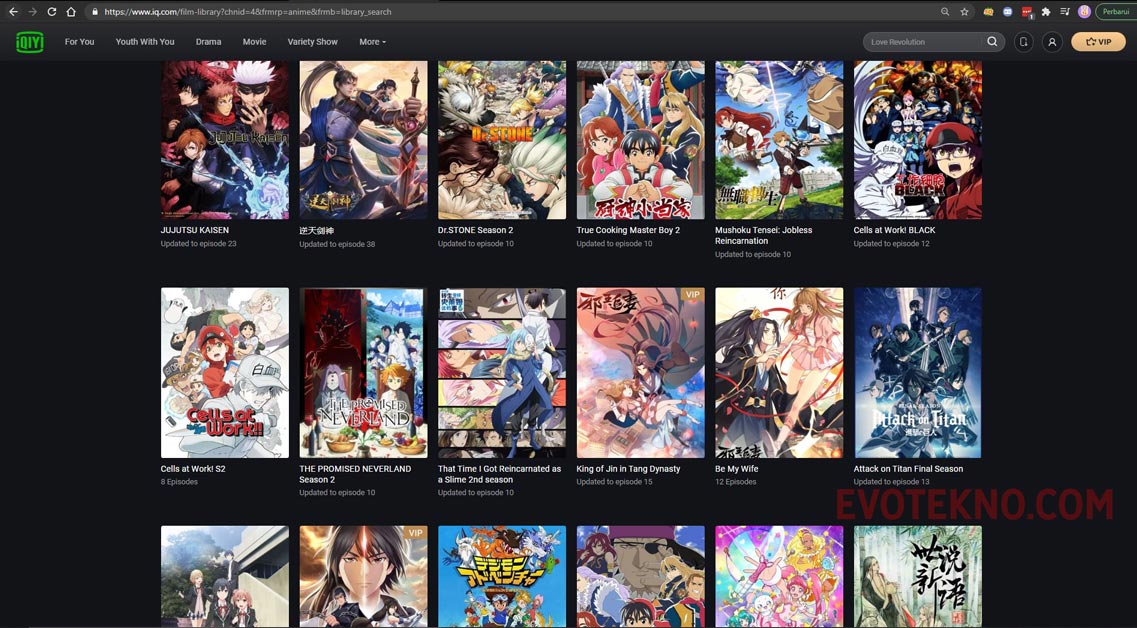
Task: Click the zoom magnifier icon in address bar
Action: coord(945,12)
